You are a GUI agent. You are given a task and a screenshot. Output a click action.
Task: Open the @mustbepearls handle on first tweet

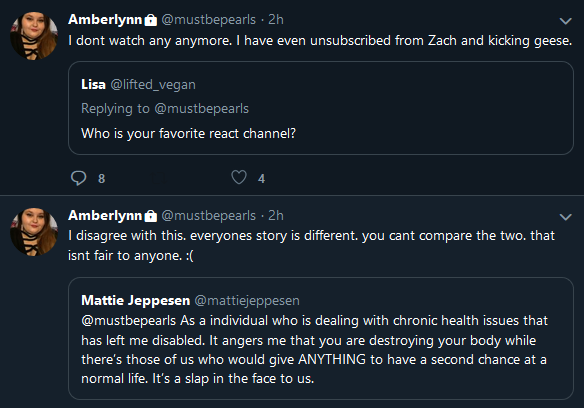(x=209, y=19)
